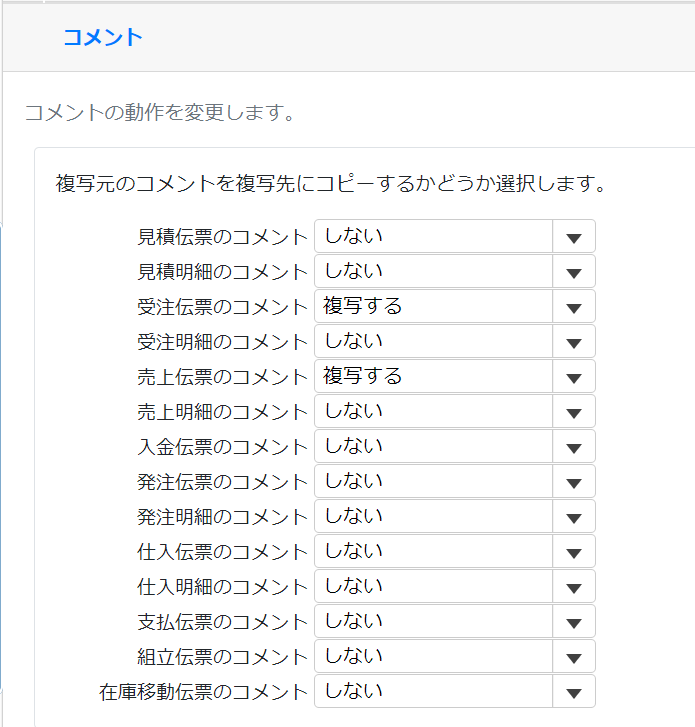Open the 在庫移動伝票のコメント dropdown

454,691
